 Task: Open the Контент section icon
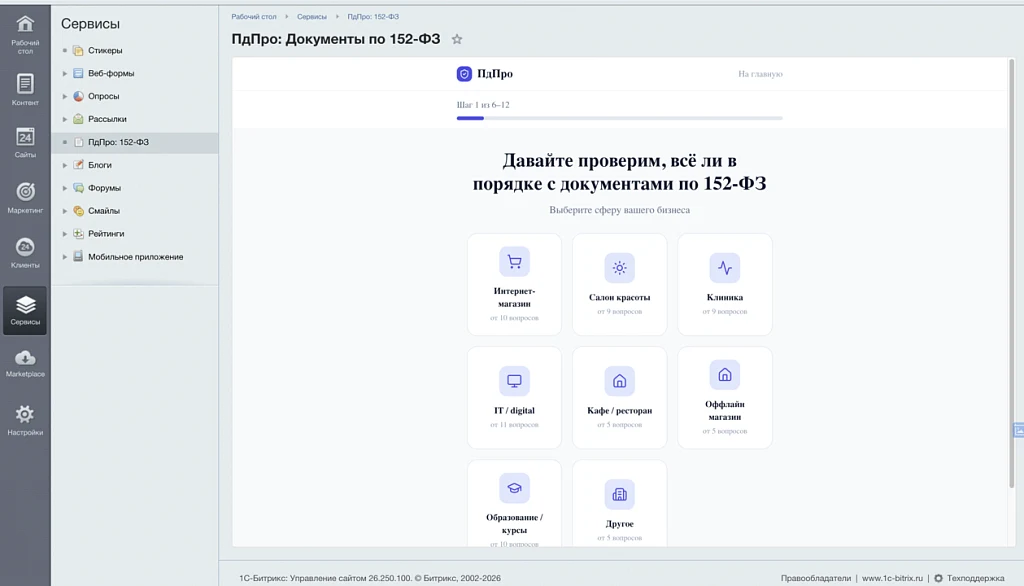pyautogui.click(x=25, y=84)
